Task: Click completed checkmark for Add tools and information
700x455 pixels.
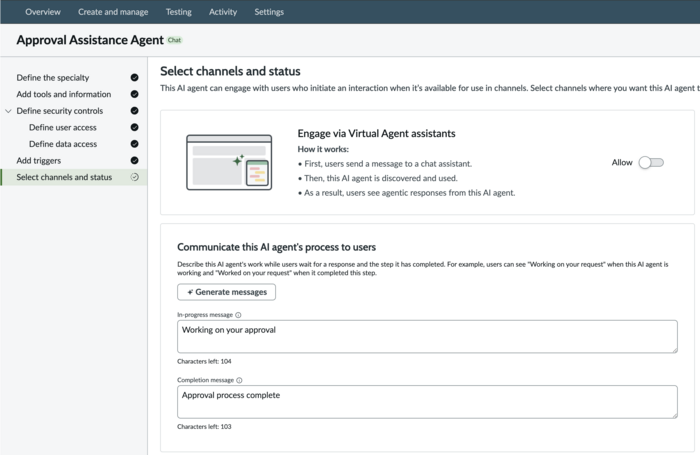Action: click(134, 94)
